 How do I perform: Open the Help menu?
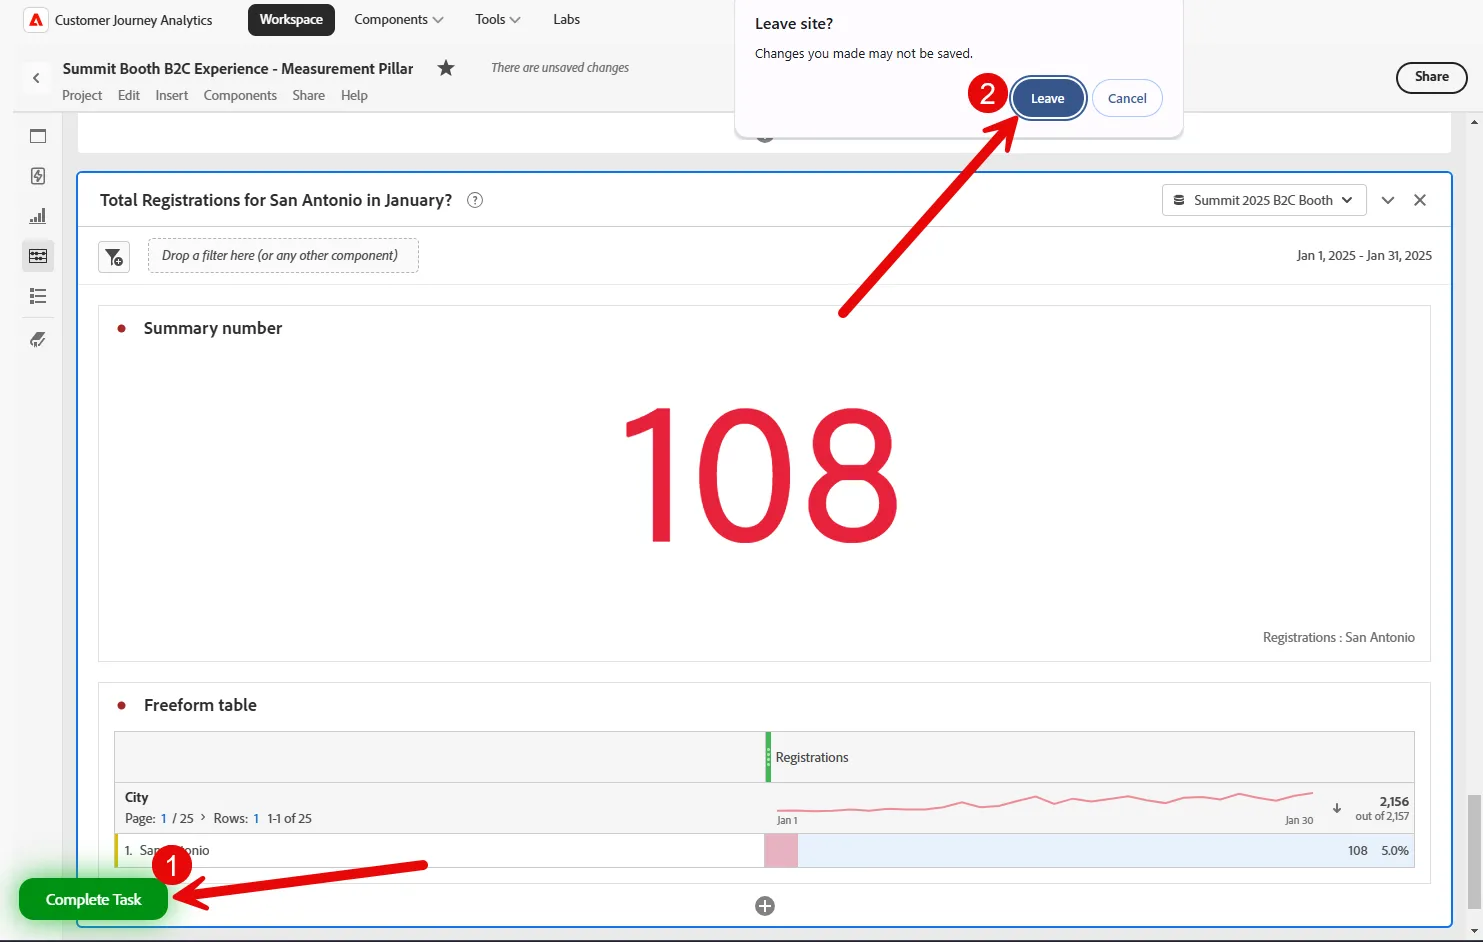(354, 95)
